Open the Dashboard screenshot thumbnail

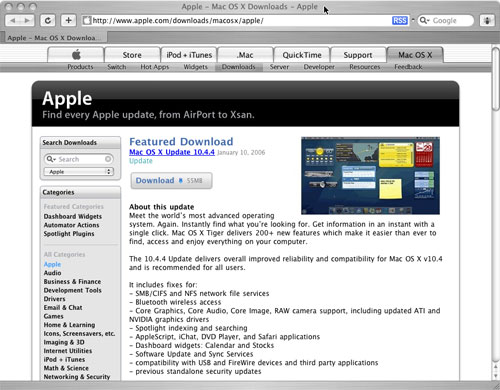tap(370, 175)
